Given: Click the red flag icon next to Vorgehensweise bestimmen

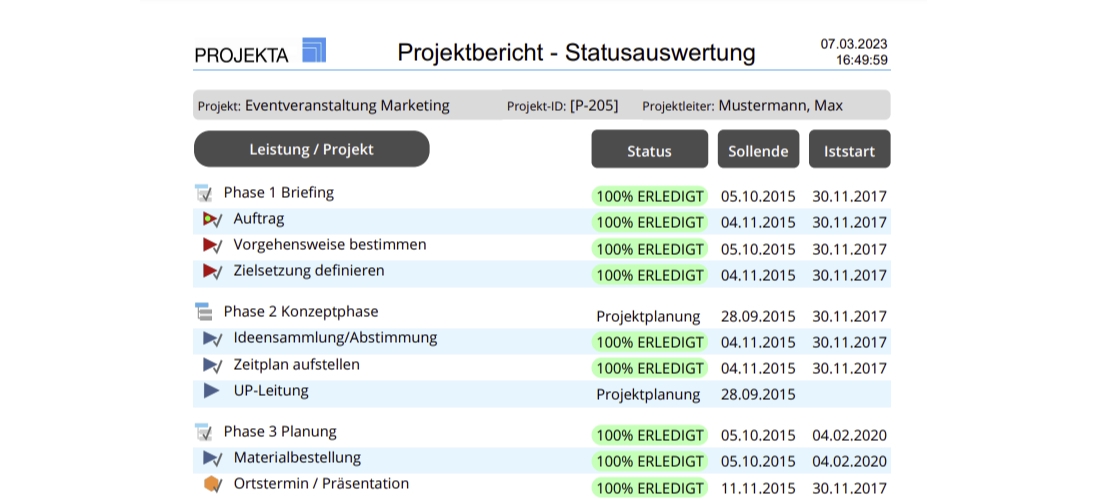Looking at the screenshot, I should [212, 245].
